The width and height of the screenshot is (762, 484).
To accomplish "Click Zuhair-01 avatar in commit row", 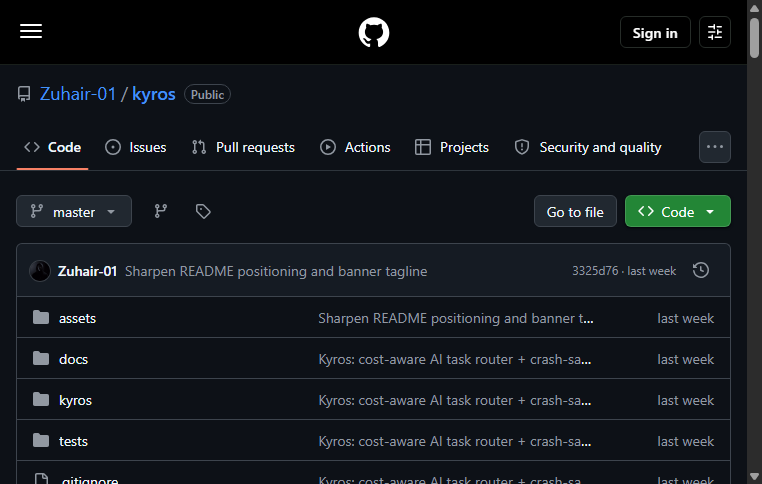I will point(40,271).
